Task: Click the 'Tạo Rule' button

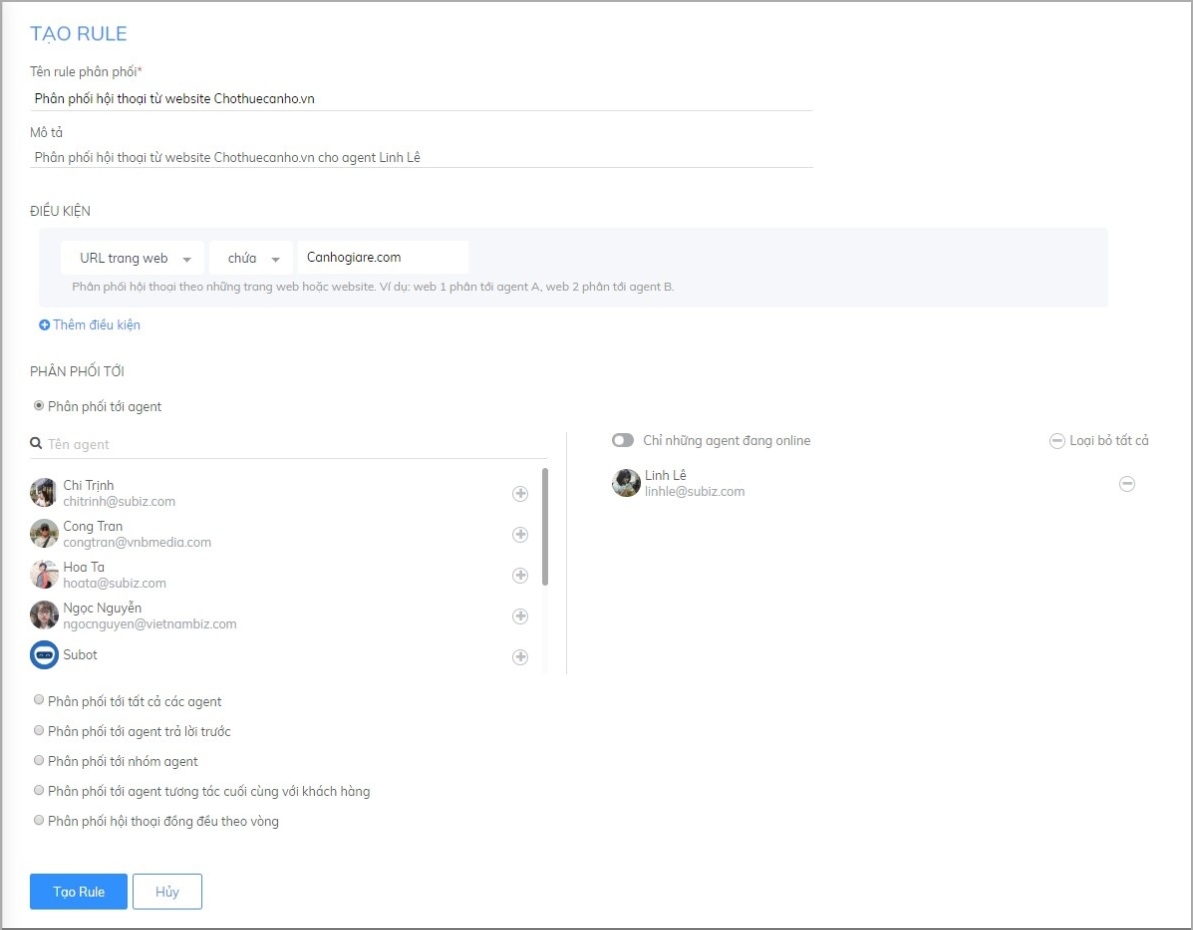Action: click(x=78, y=892)
